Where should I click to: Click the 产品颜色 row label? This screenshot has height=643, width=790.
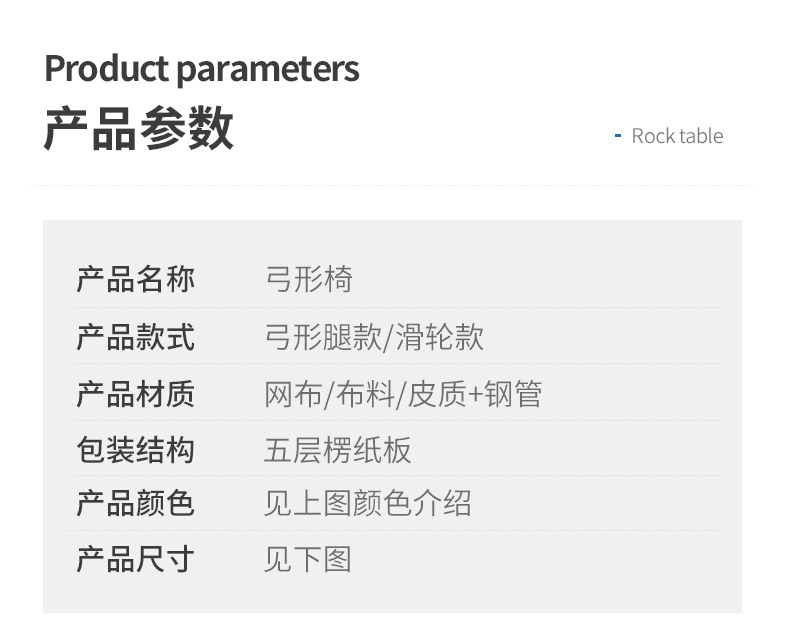point(135,503)
